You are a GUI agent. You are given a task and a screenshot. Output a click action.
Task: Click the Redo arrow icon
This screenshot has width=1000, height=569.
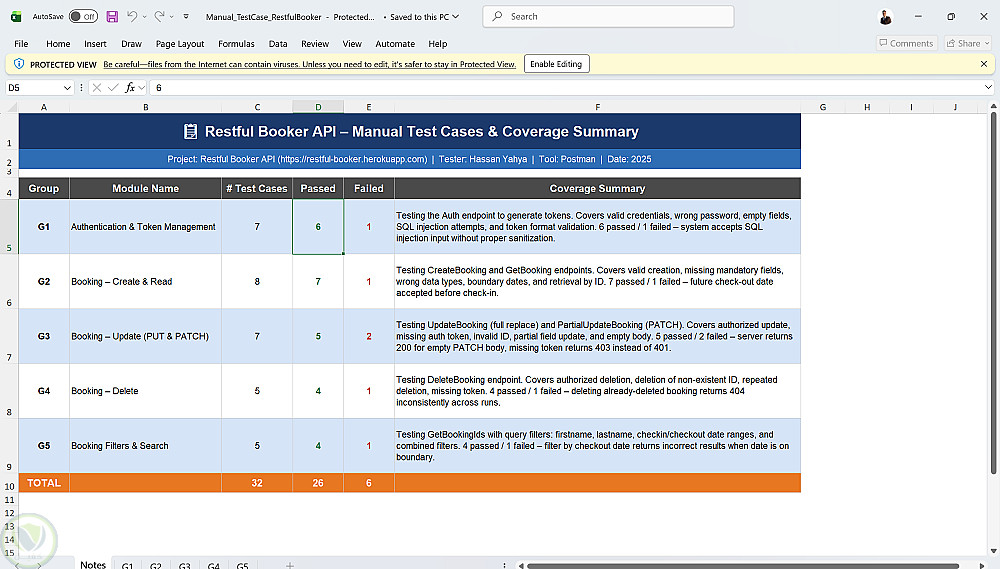click(159, 17)
